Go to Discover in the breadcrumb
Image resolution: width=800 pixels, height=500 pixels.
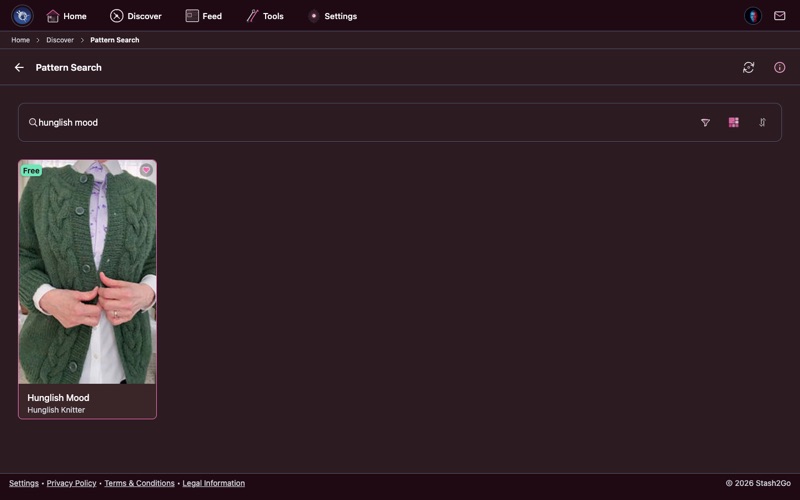pyautogui.click(x=60, y=40)
